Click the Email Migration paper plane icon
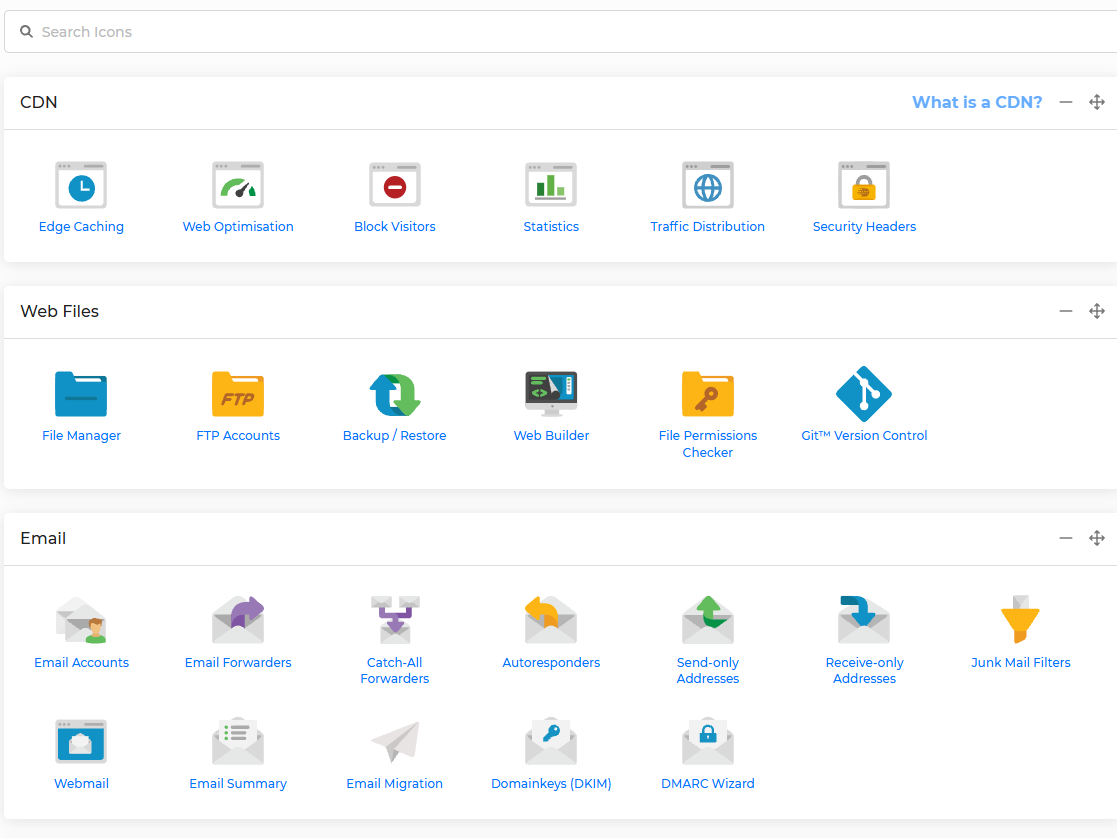1117x838 pixels. (x=395, y=741)
